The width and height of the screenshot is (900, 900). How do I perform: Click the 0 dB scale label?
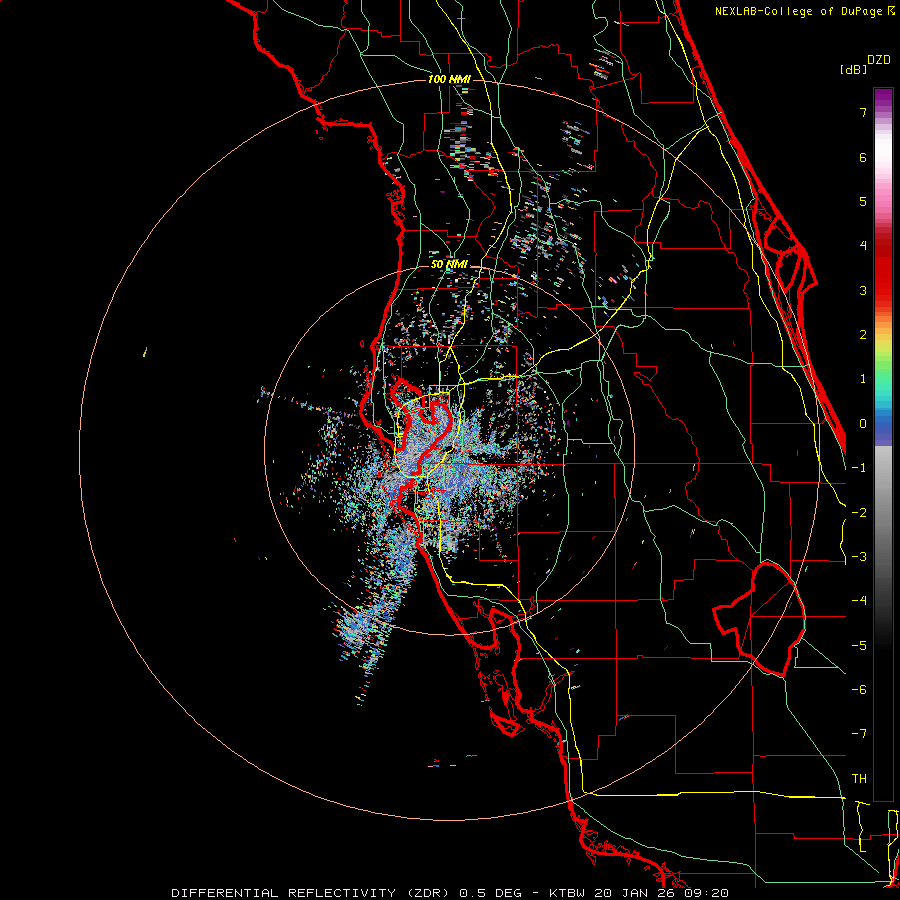click(863, 424)
